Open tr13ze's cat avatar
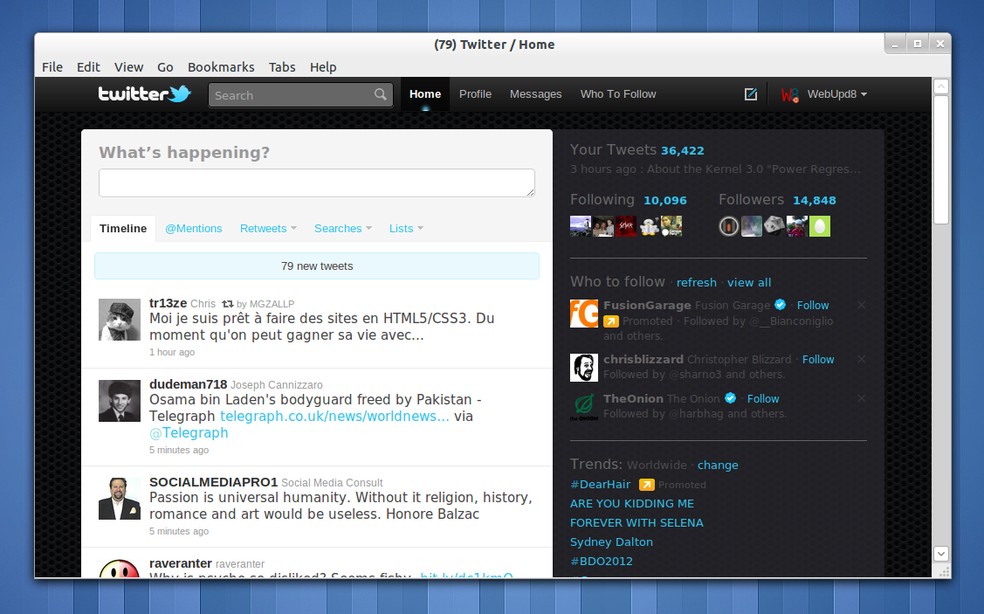 point(119,320)
